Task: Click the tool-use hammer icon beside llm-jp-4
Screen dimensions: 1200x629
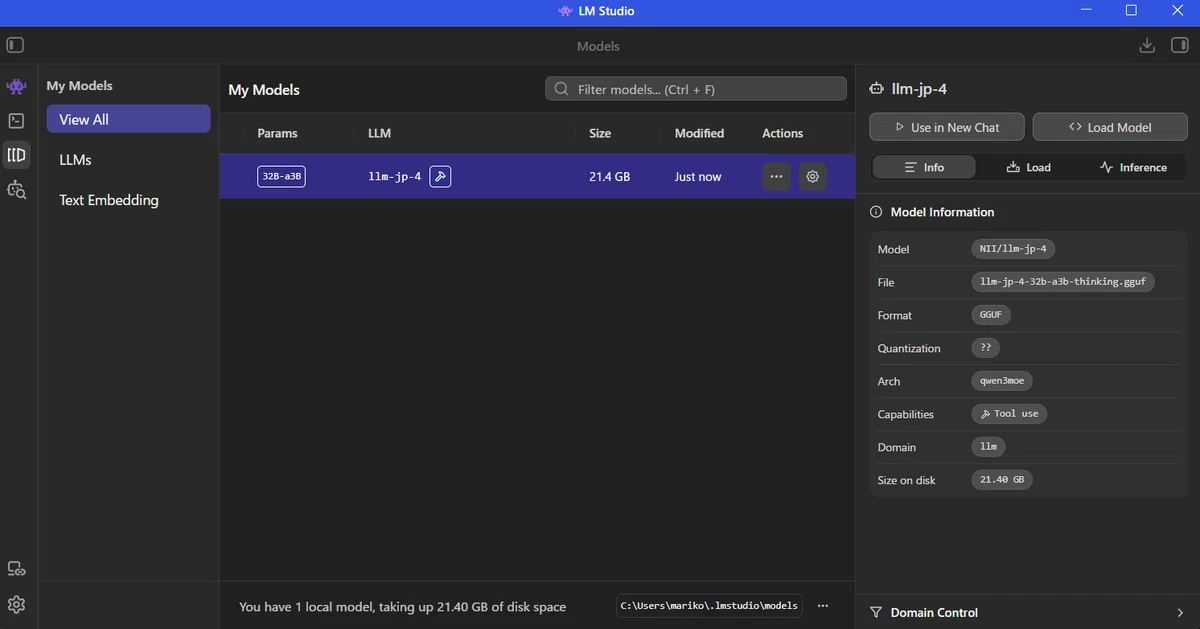Action: [440, 177]
